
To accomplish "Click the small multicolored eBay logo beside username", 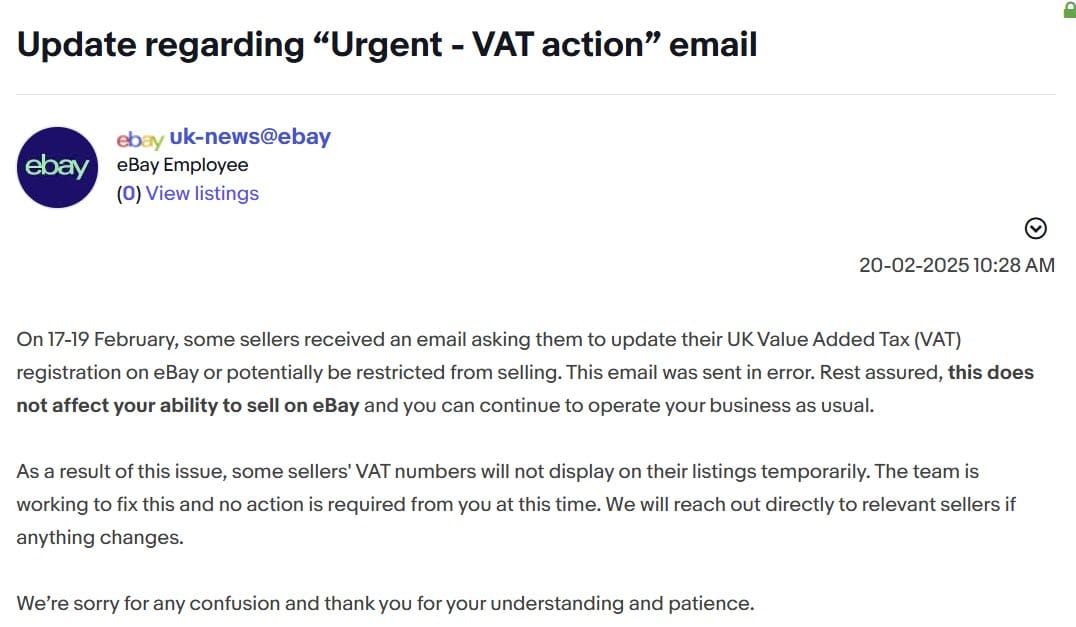I will click(140, 139).
